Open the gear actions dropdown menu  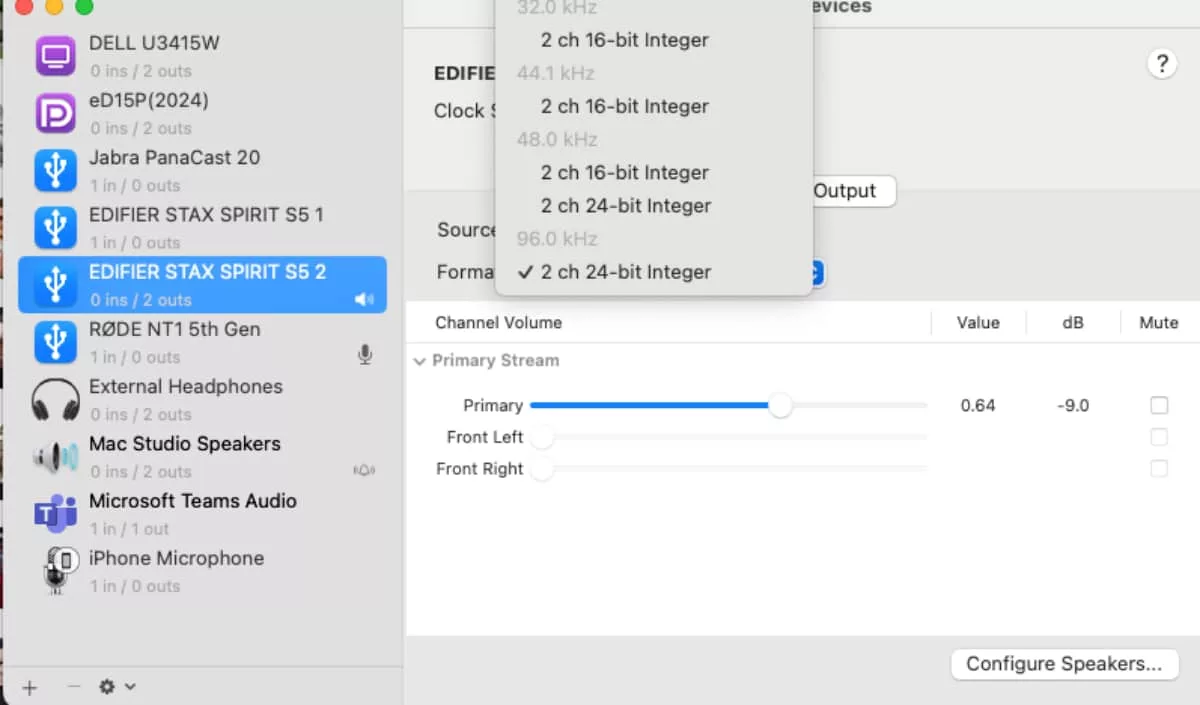click(116, 687)
